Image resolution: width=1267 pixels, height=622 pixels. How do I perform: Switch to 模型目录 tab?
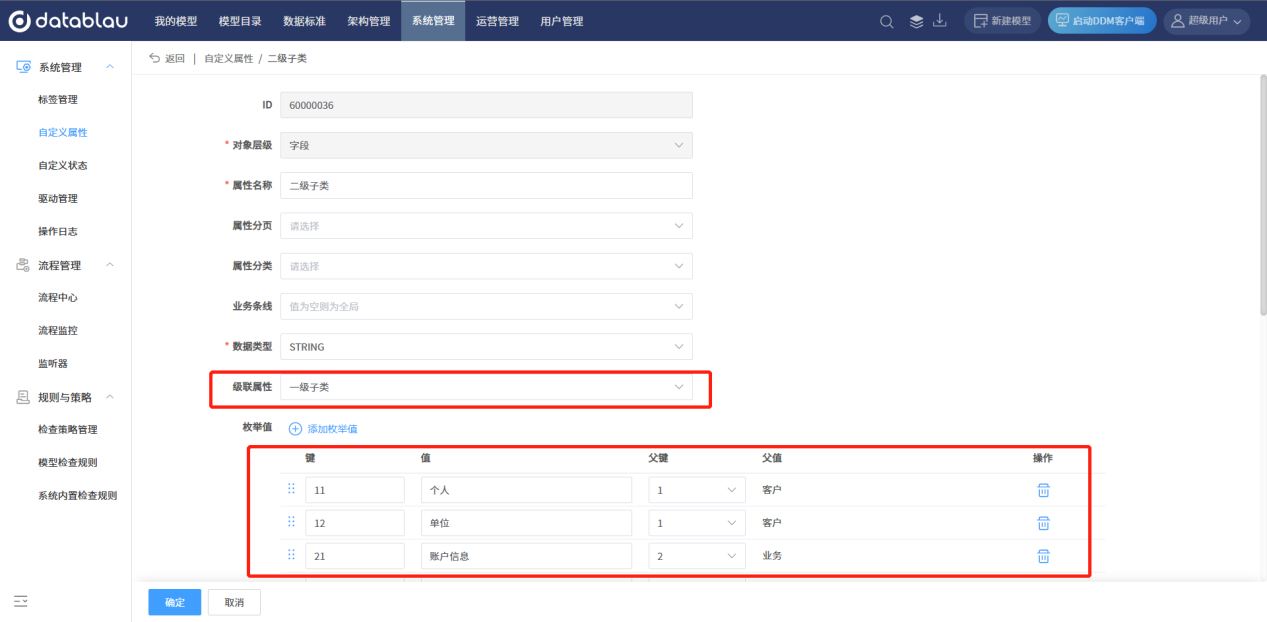(x=240, y=21)
